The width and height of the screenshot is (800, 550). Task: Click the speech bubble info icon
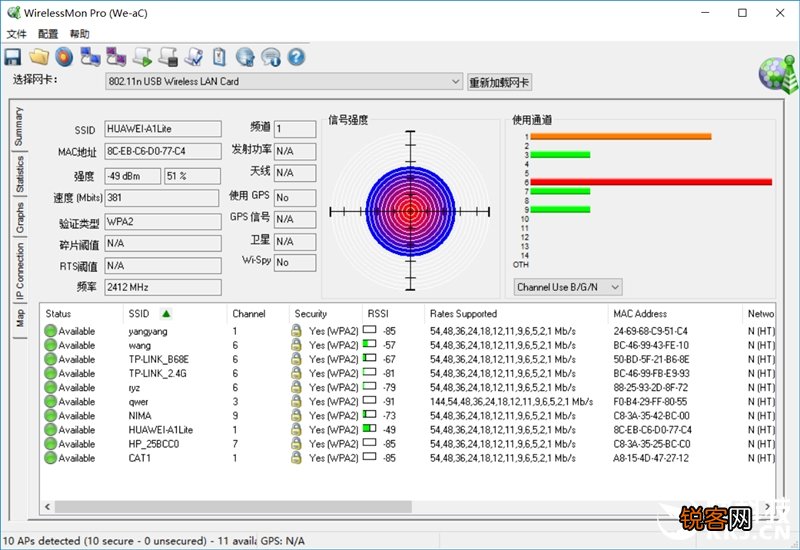[271, 57]
